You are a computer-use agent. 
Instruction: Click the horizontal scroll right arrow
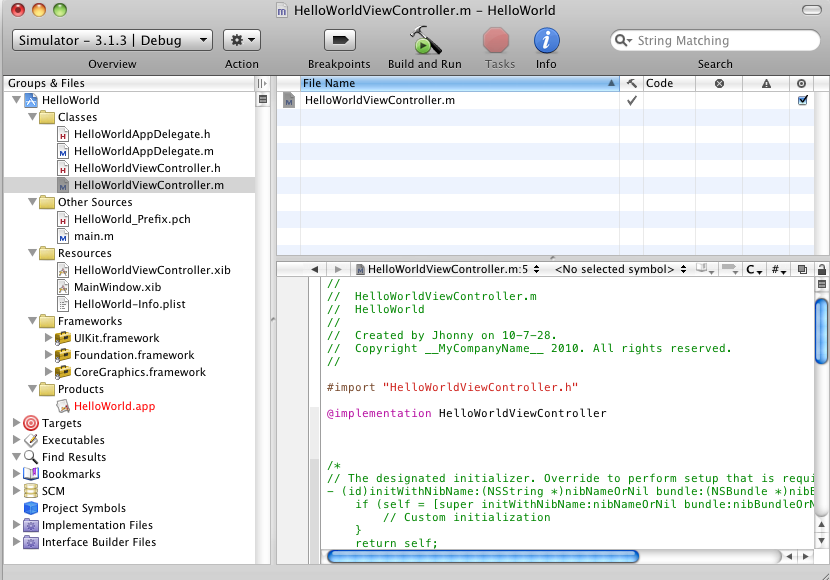pyautogui.click(x=806, y=556)
